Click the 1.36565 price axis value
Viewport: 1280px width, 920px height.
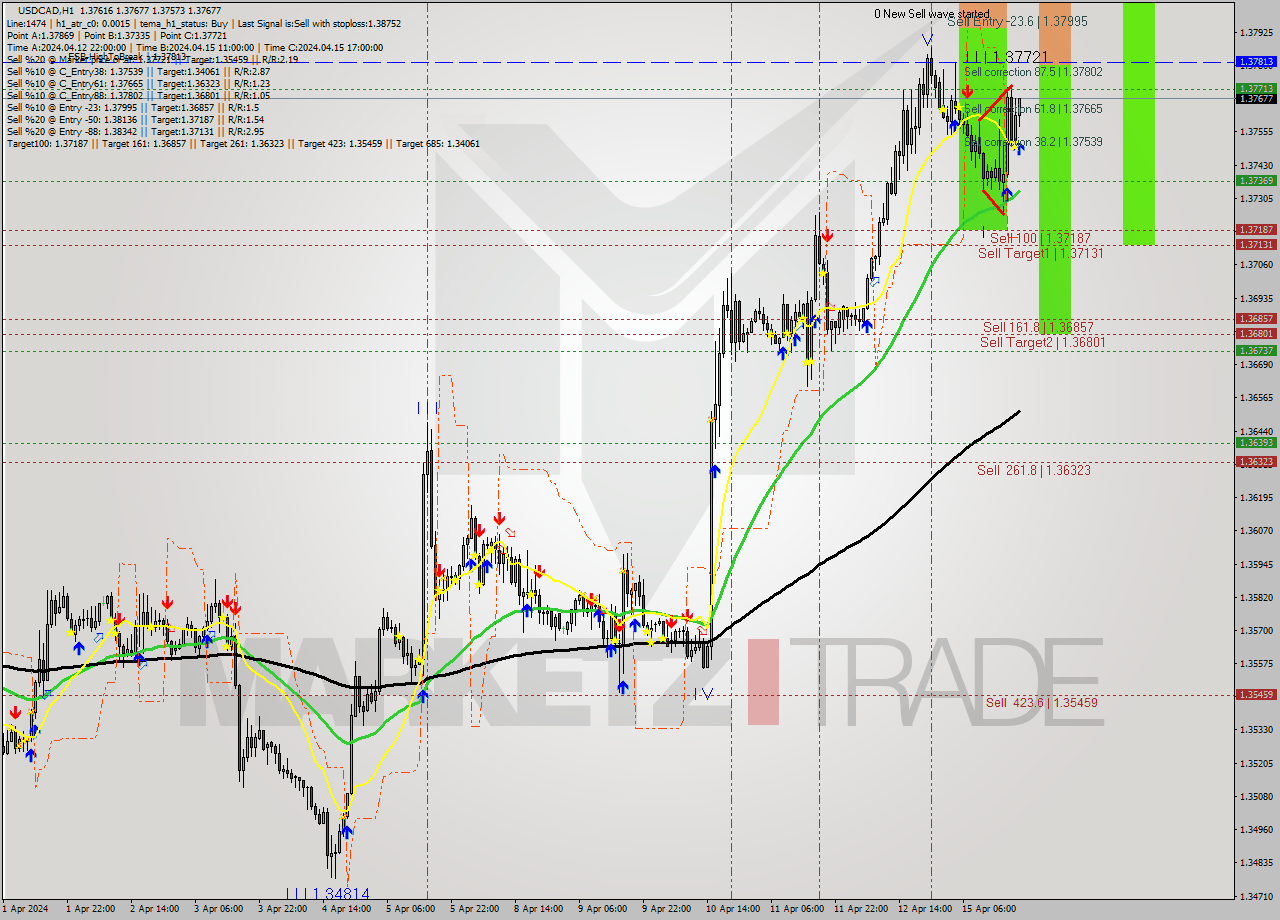click(x=1257, y=398)
